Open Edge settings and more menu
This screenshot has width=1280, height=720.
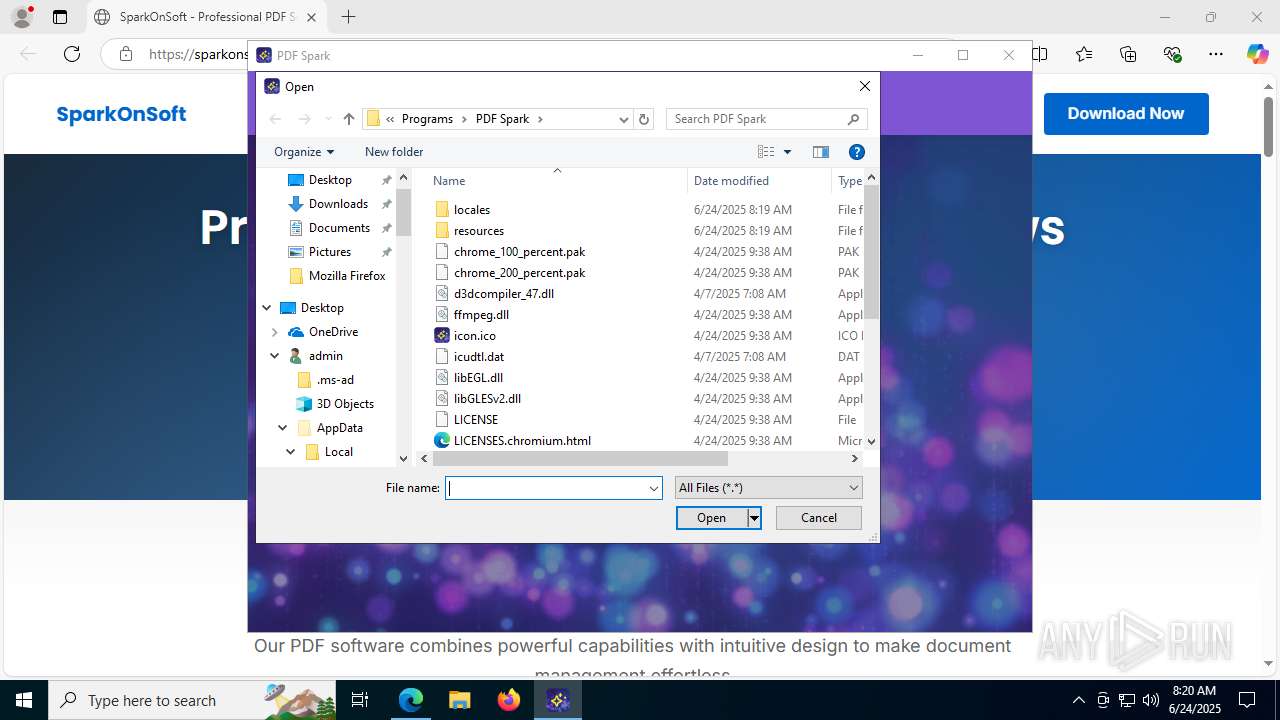(1216, 54)
